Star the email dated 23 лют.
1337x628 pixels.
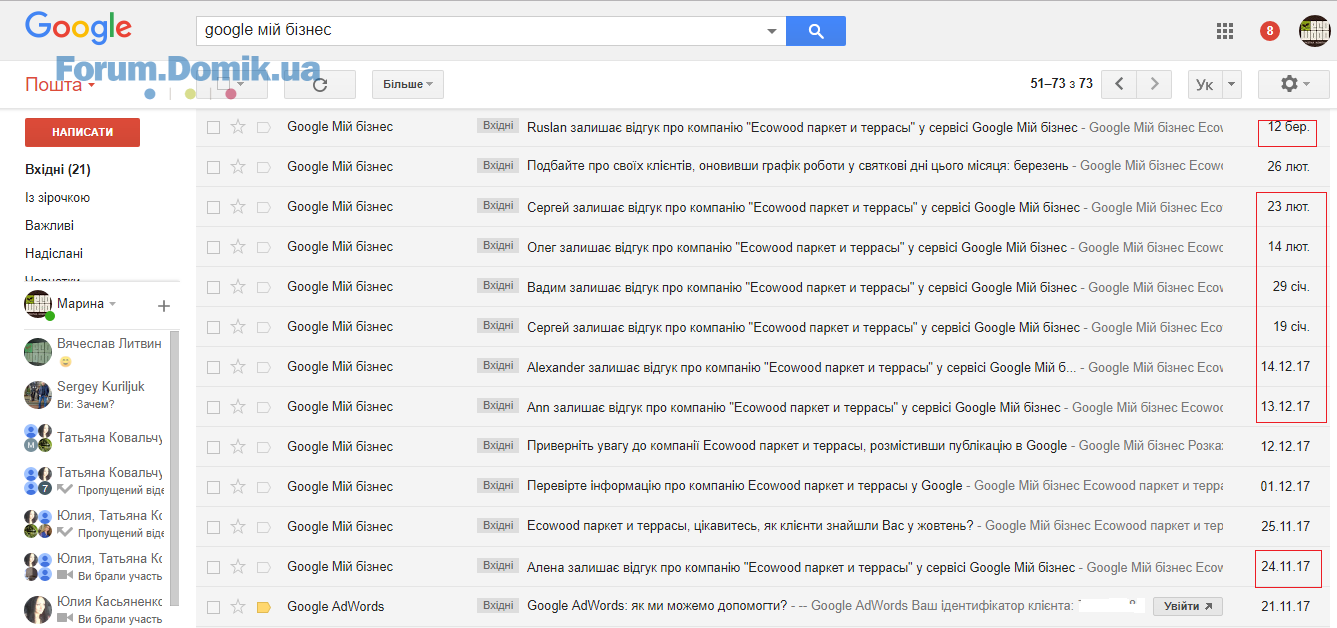238,207
